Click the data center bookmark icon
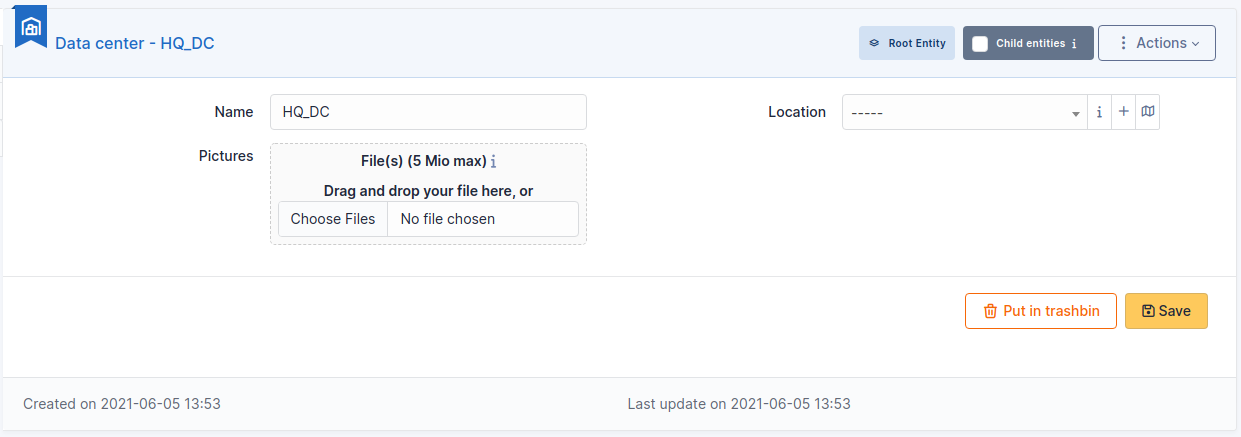The width and height of the screenshot is (1241, 437). [31, 27]
